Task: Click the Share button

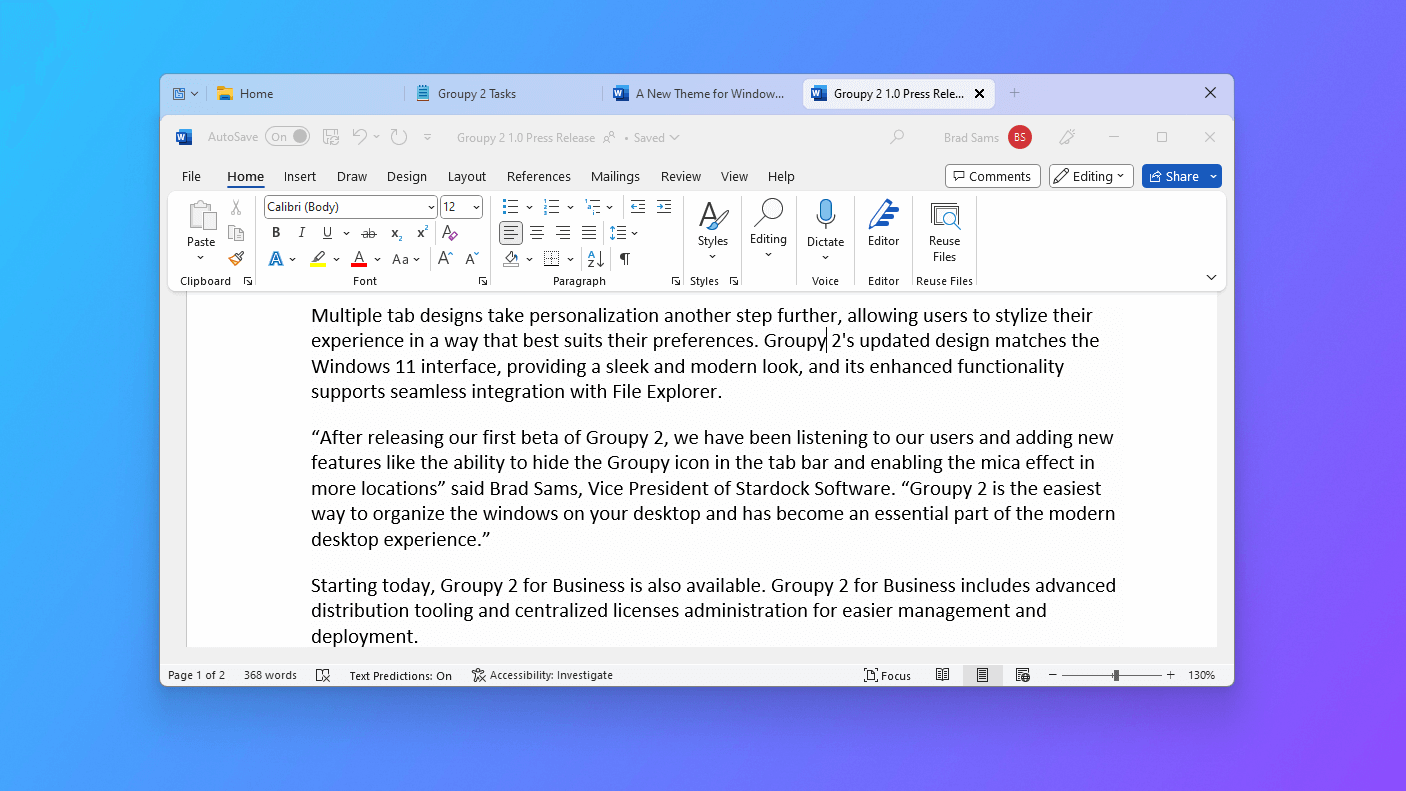Action: coord(1173,176)
